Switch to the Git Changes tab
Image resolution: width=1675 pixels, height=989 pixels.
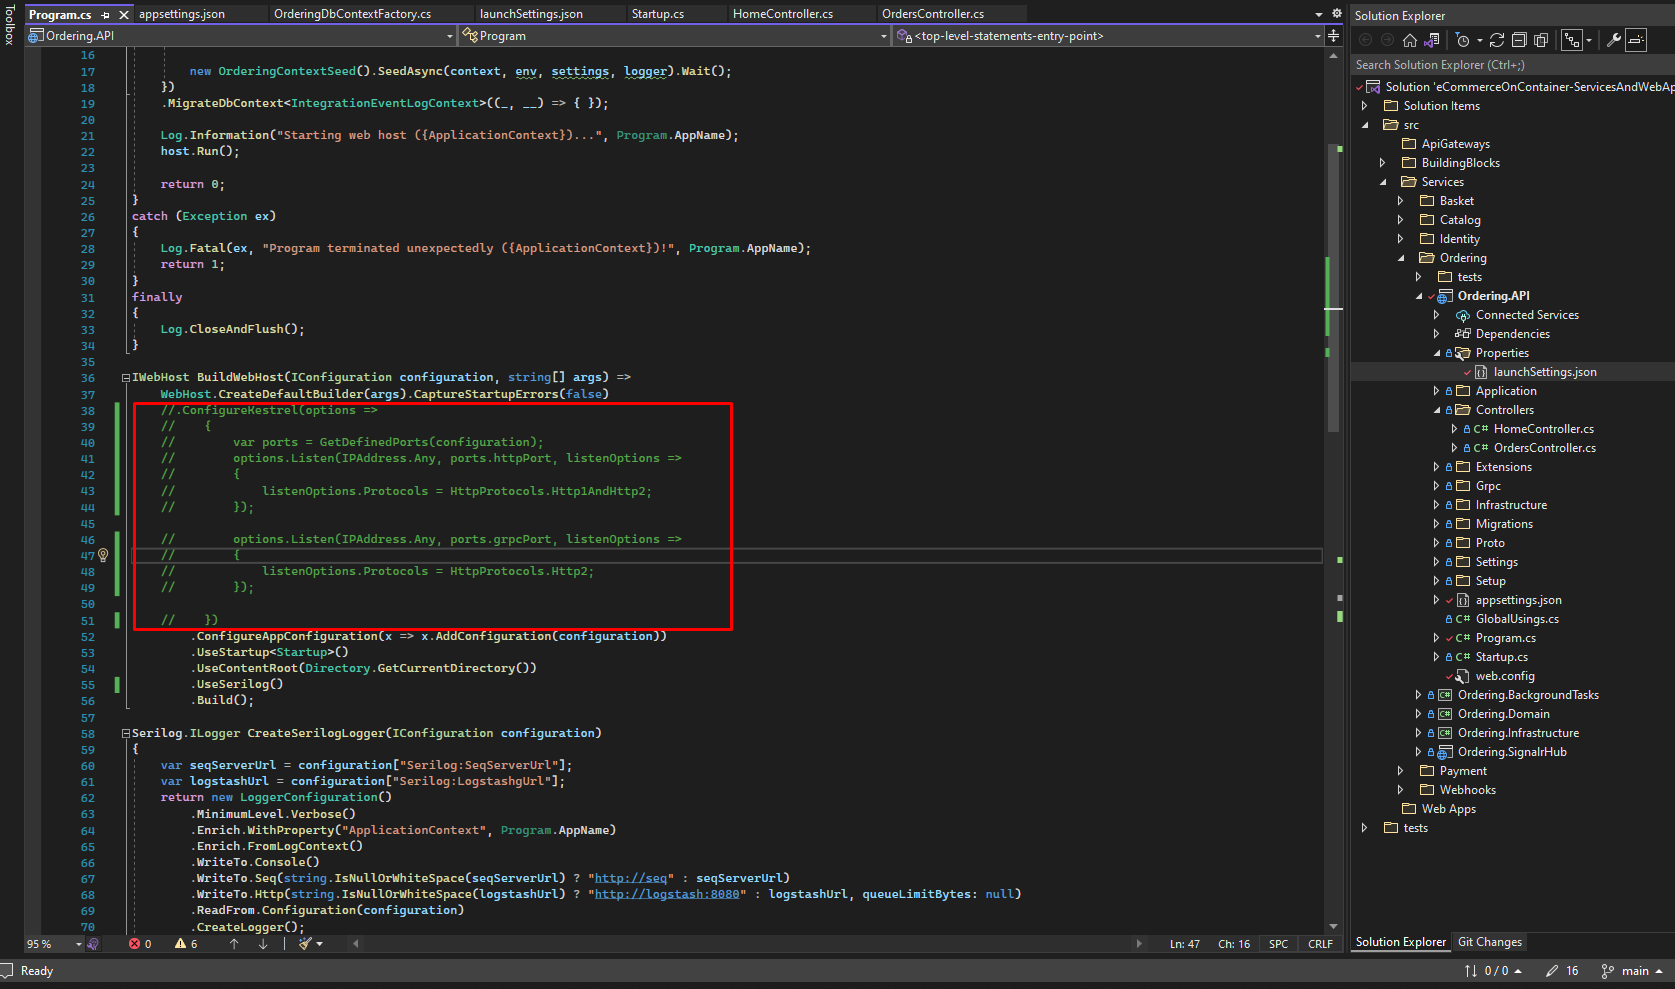[1489, 941]
